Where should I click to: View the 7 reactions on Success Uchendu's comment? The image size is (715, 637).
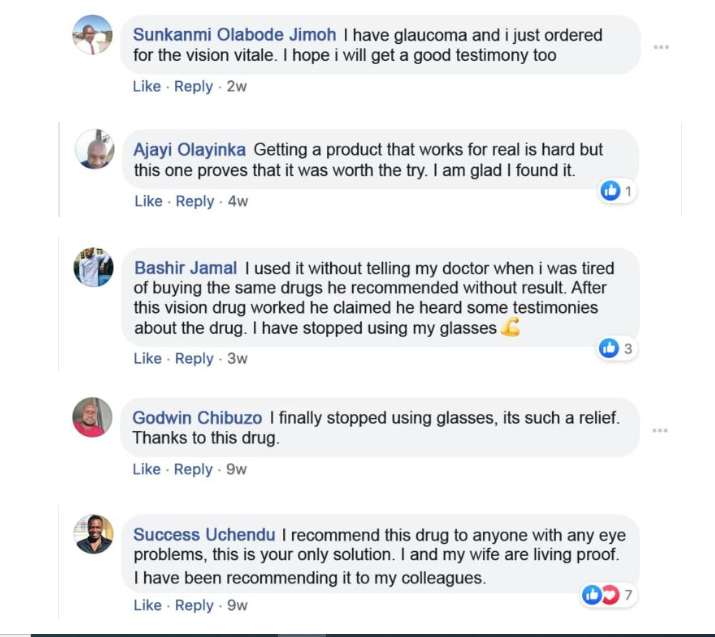(608, 595)
